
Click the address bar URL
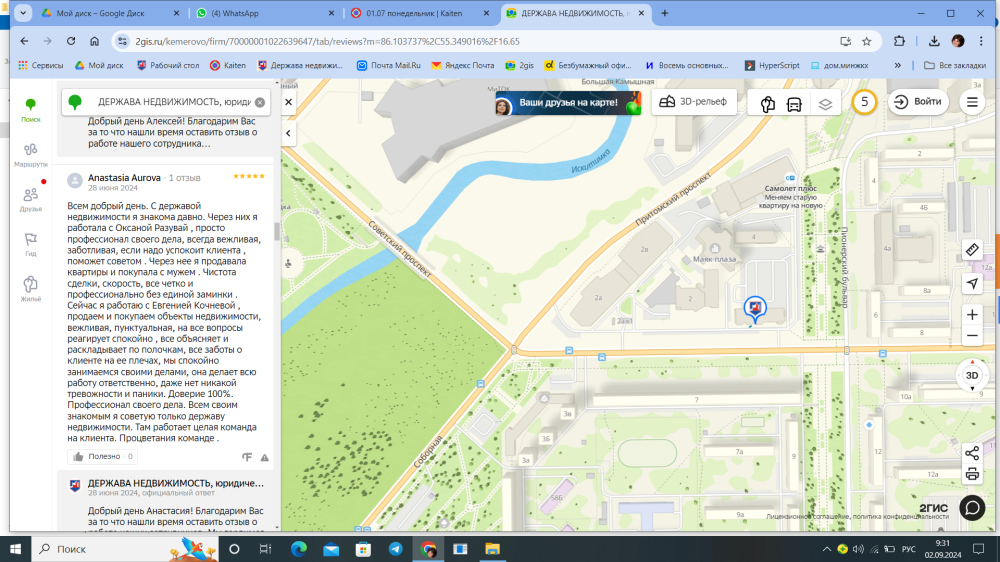[327, 41]
